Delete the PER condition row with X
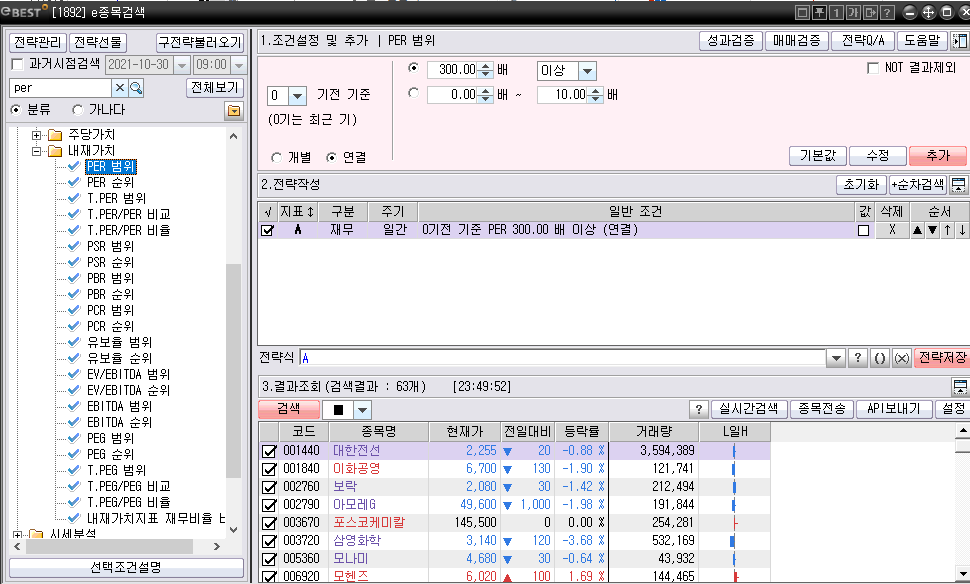This screenshot has width=970, height=584. [x=892, y=230]
